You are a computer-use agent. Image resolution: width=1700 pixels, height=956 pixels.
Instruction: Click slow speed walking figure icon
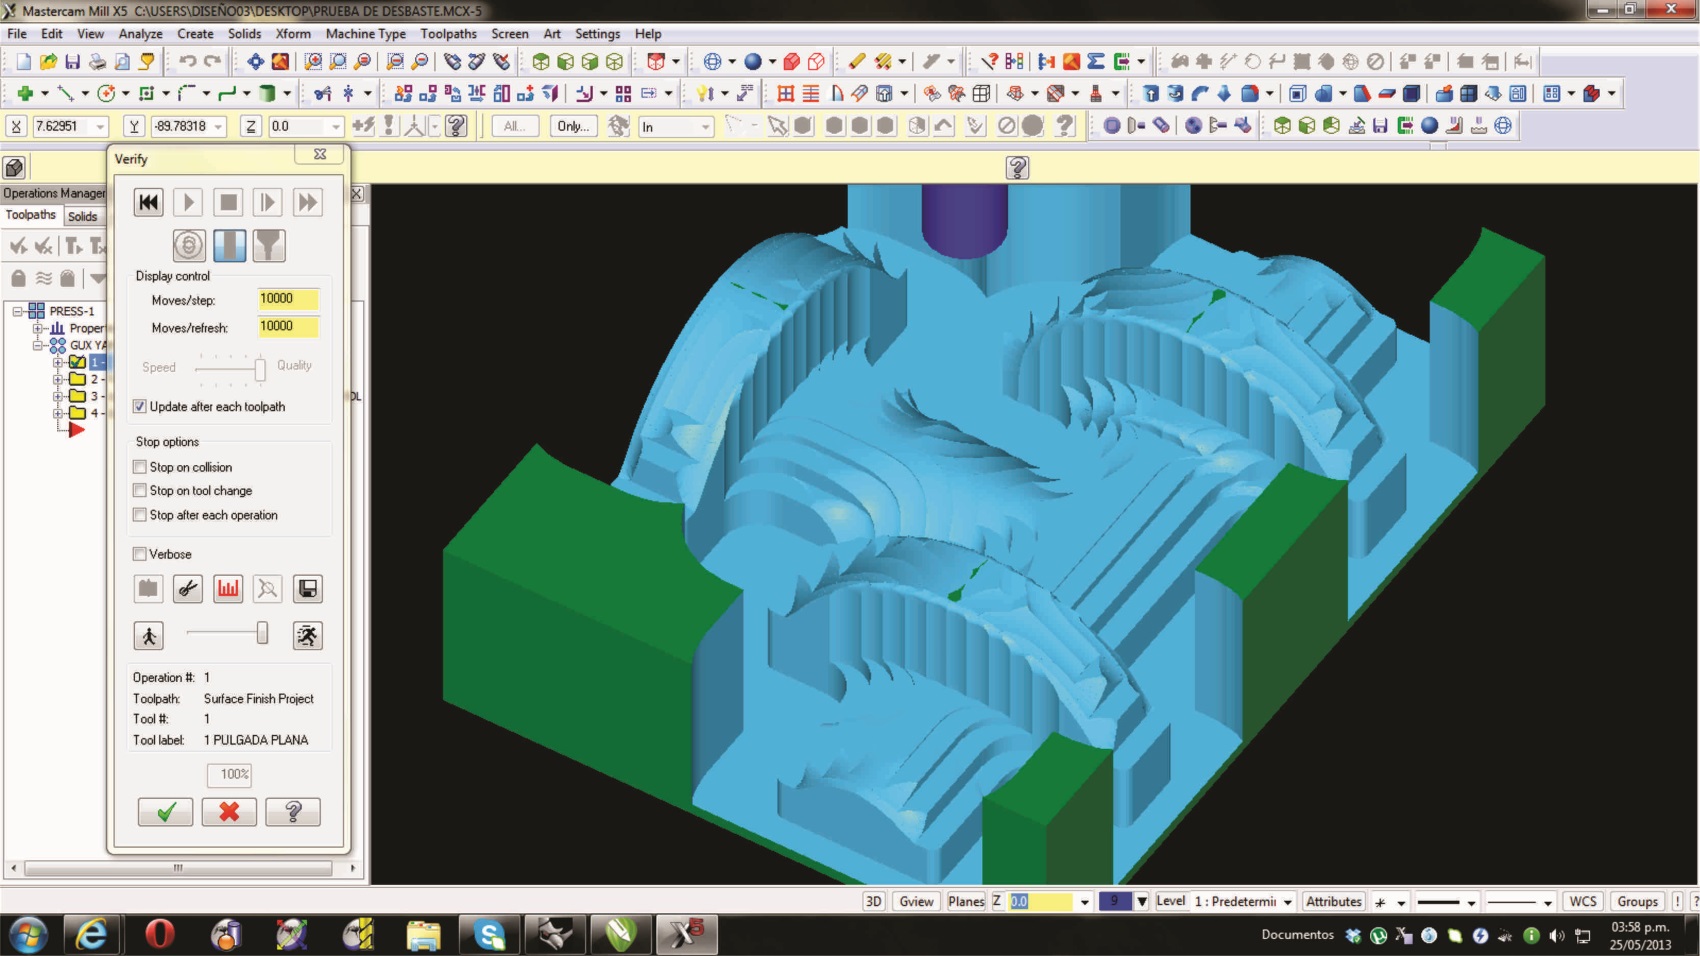coord(149,636)
